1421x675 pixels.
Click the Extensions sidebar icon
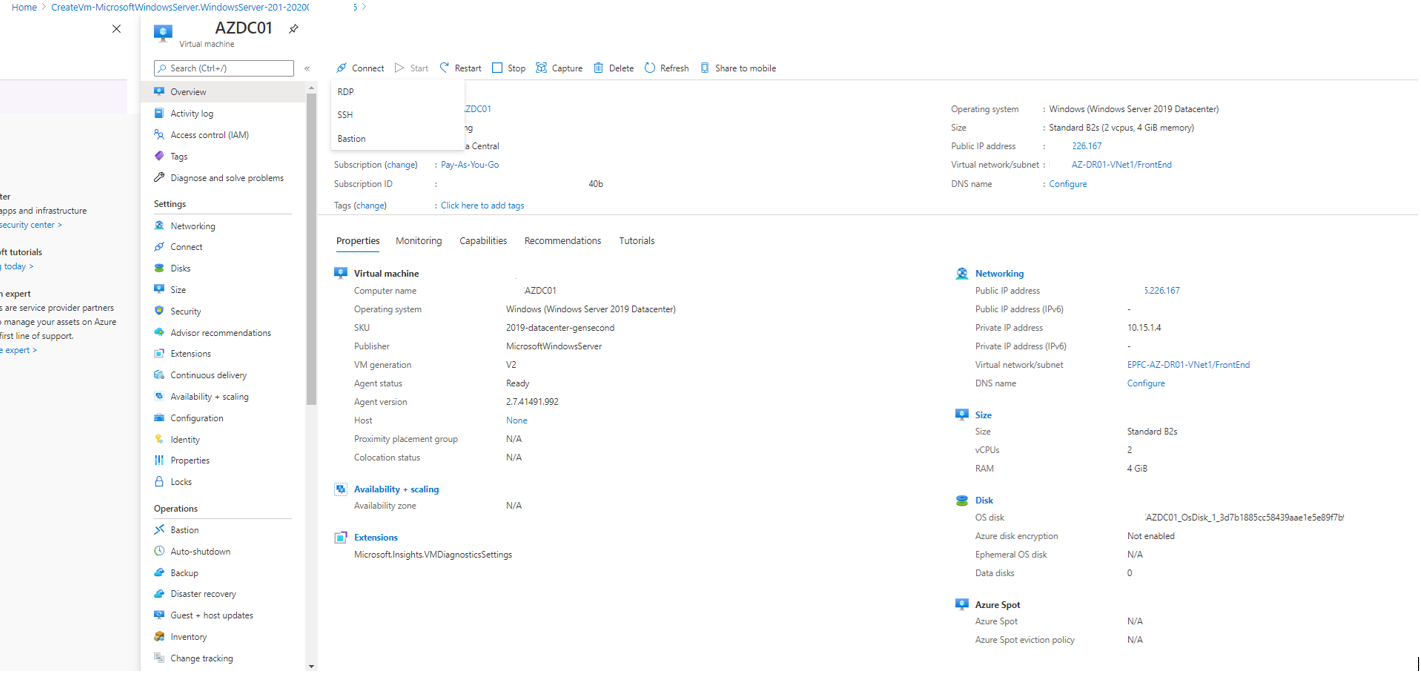coord(159,353)
